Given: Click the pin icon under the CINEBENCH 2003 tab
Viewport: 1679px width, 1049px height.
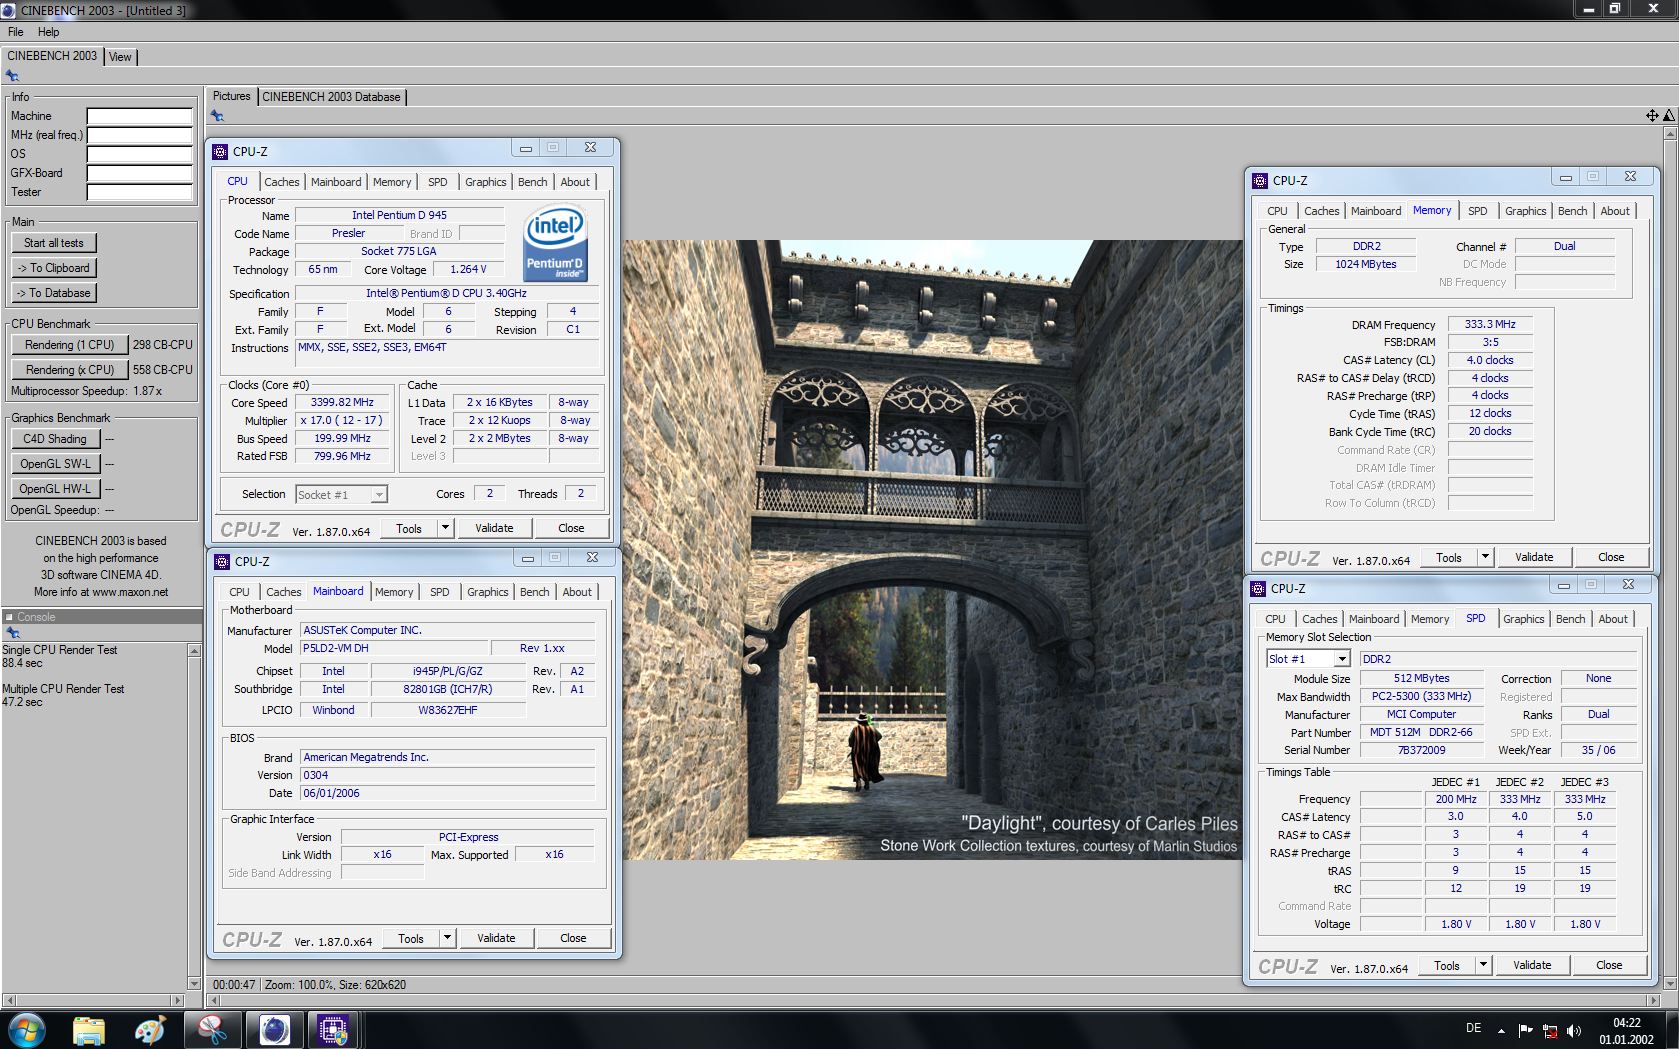Looking at the screenshot, I should (12, 75).
